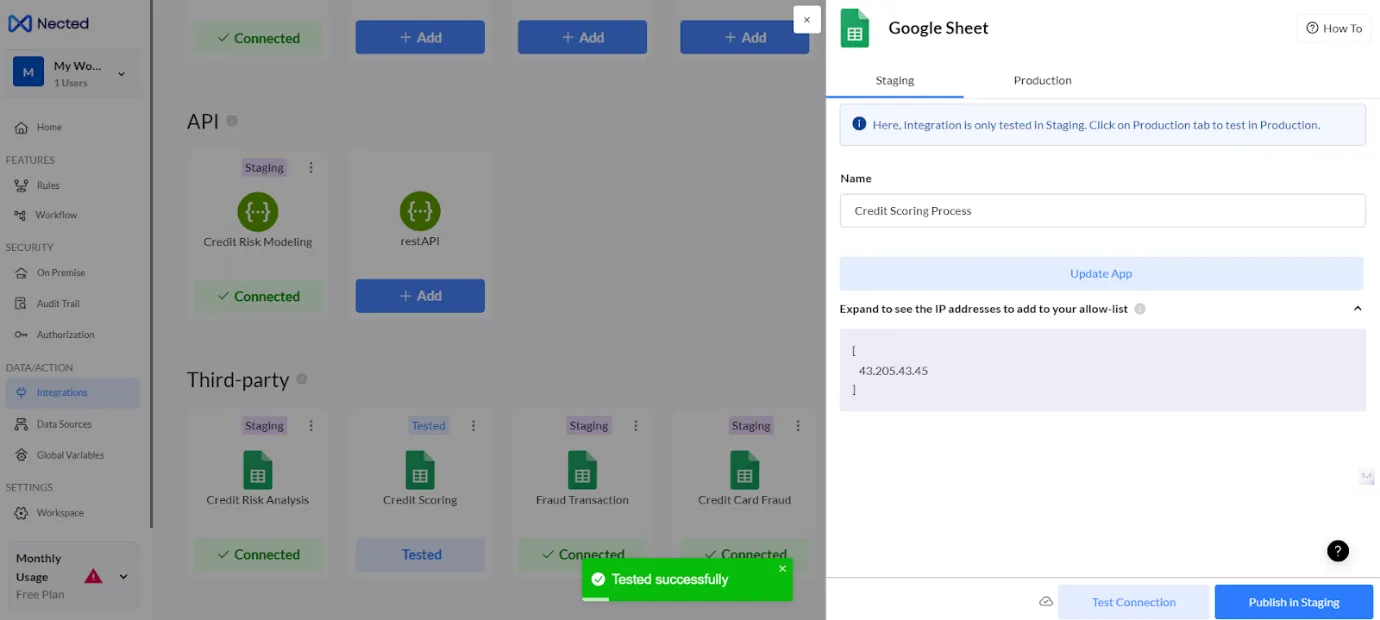Click the 43.205.43.45 IP address text

[x=893, y=371]
